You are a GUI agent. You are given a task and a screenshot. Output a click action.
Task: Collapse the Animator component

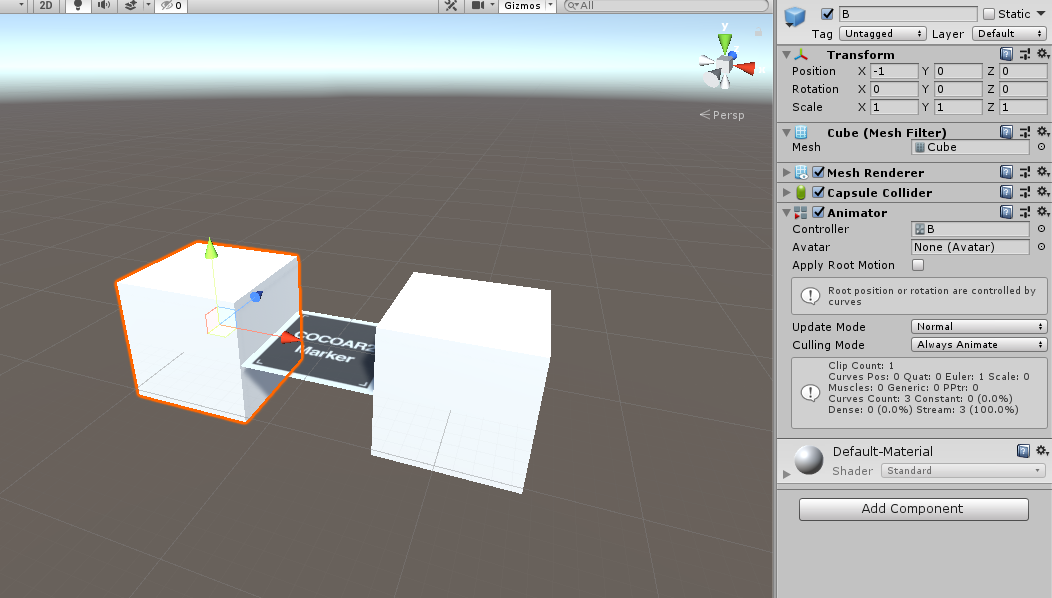pyautogui.click(x=786, y=213)
